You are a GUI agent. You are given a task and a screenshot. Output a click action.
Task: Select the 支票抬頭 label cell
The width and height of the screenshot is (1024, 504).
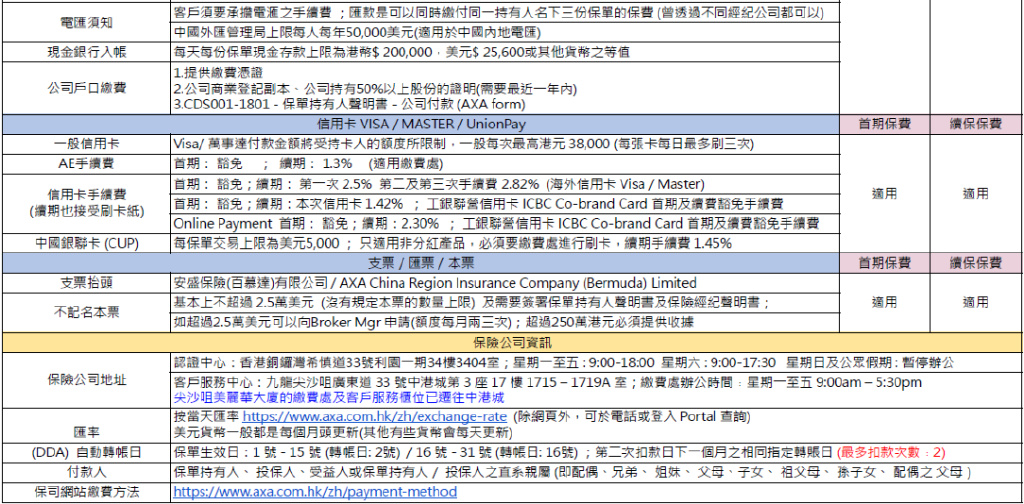tap(85, 283)
